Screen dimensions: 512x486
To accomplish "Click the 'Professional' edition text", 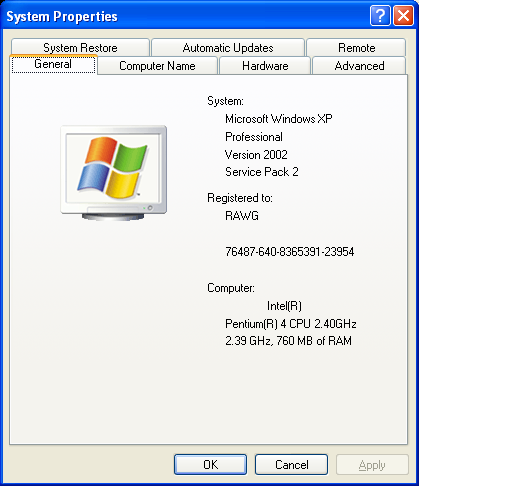I will pos(254,137).
